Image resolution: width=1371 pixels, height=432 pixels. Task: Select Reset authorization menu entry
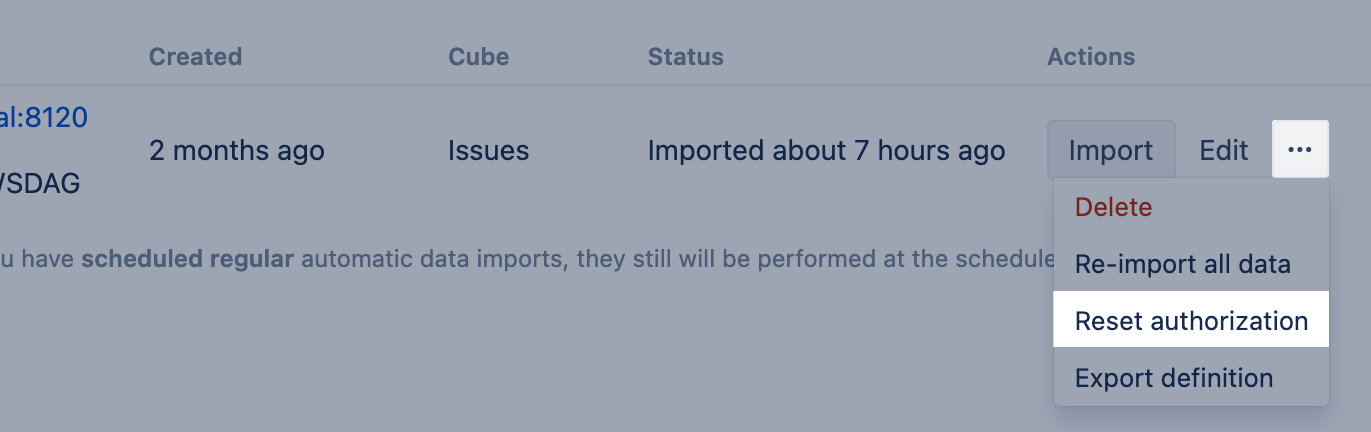point(1191,321)
